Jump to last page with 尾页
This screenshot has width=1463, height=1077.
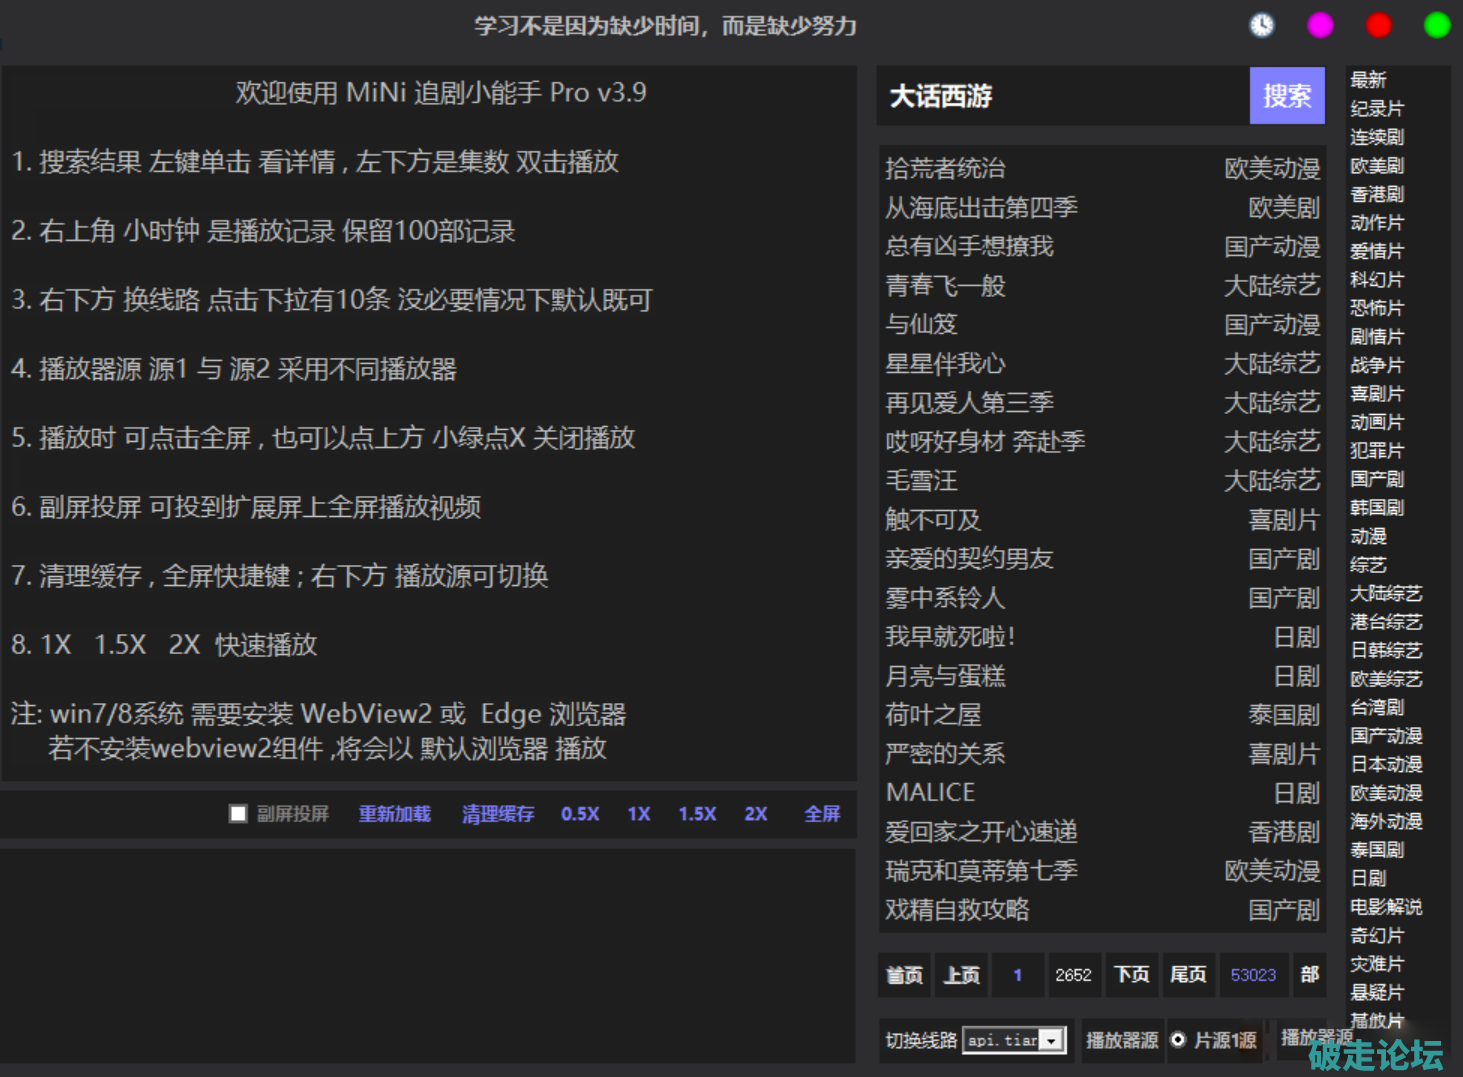[1188, 975]
